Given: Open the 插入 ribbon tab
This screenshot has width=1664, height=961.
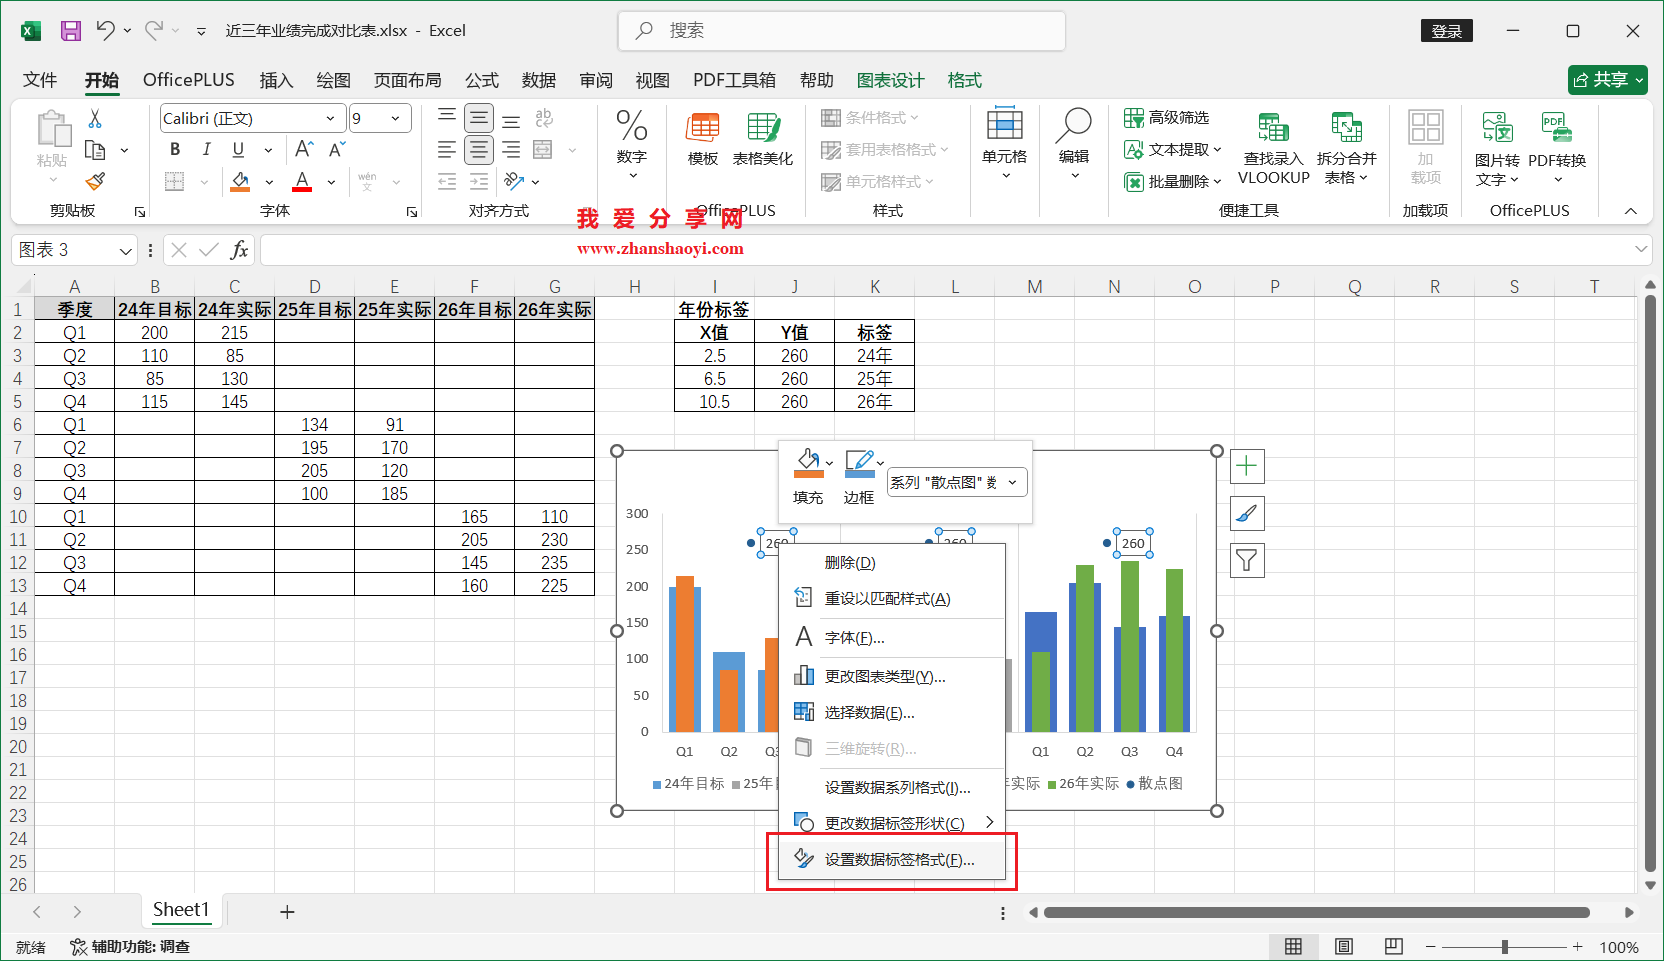Looking at the screenshot, I should point(276,80).
